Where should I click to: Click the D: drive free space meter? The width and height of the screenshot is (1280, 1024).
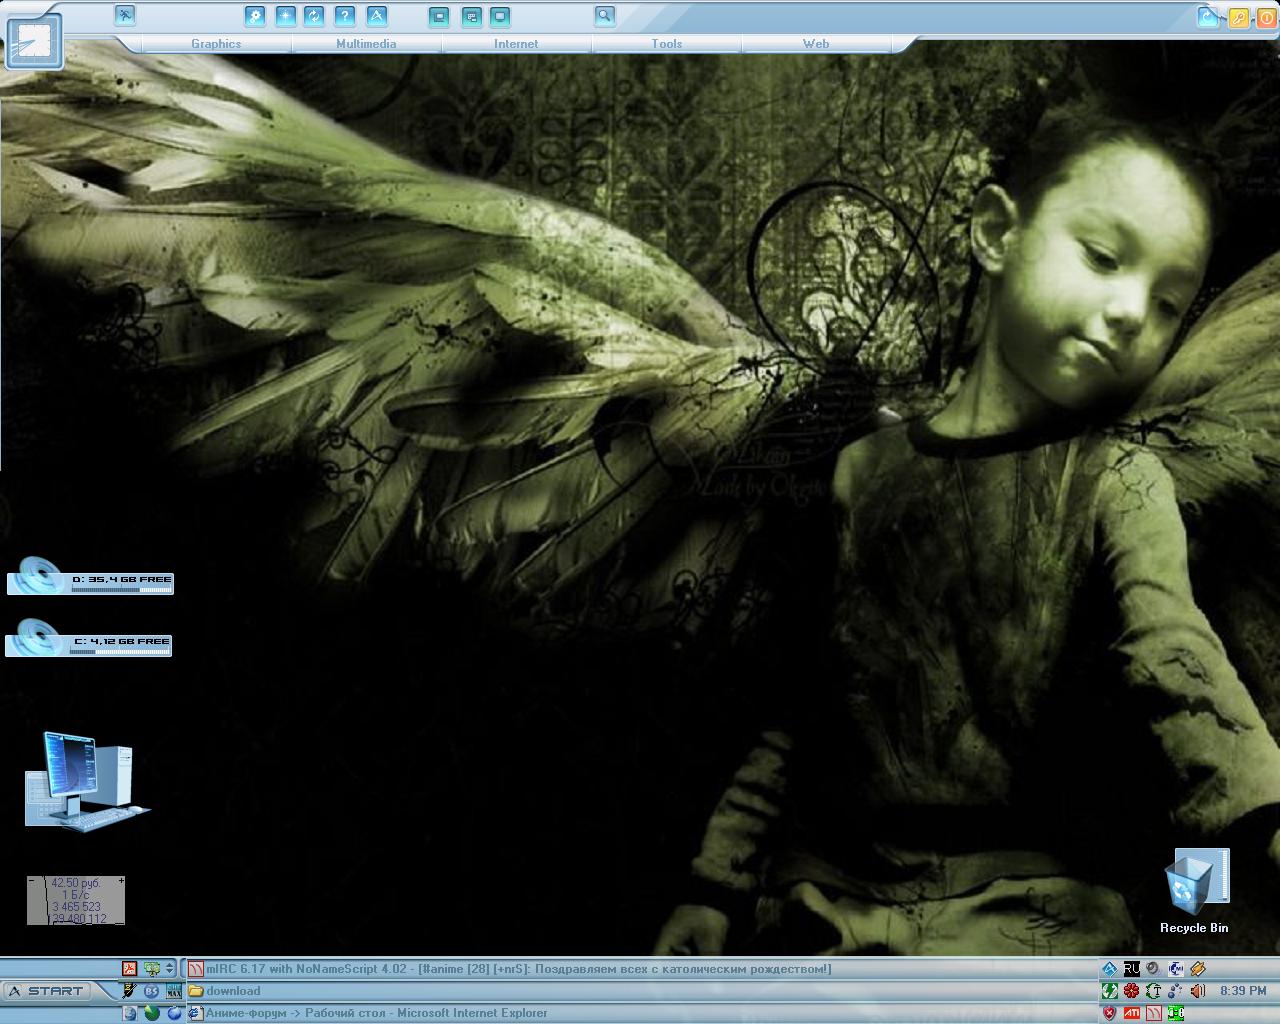91,580
